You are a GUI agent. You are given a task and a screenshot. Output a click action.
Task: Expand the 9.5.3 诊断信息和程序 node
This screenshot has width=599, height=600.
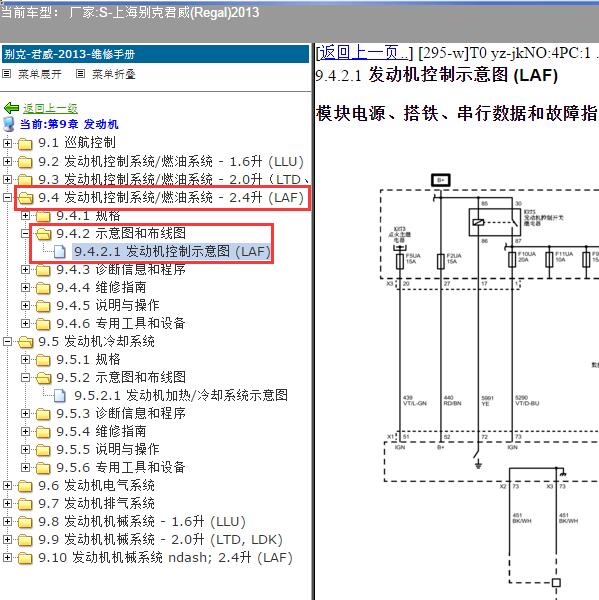[x=25, y=413]
